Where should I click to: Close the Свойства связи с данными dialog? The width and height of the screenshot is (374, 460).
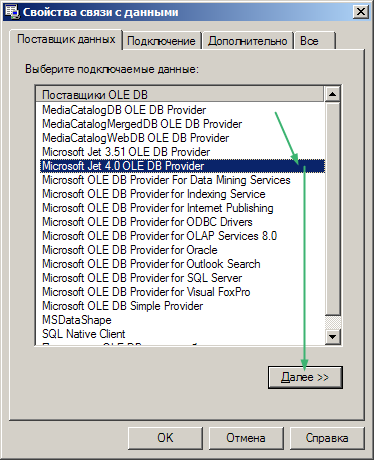tap(361, 12)
